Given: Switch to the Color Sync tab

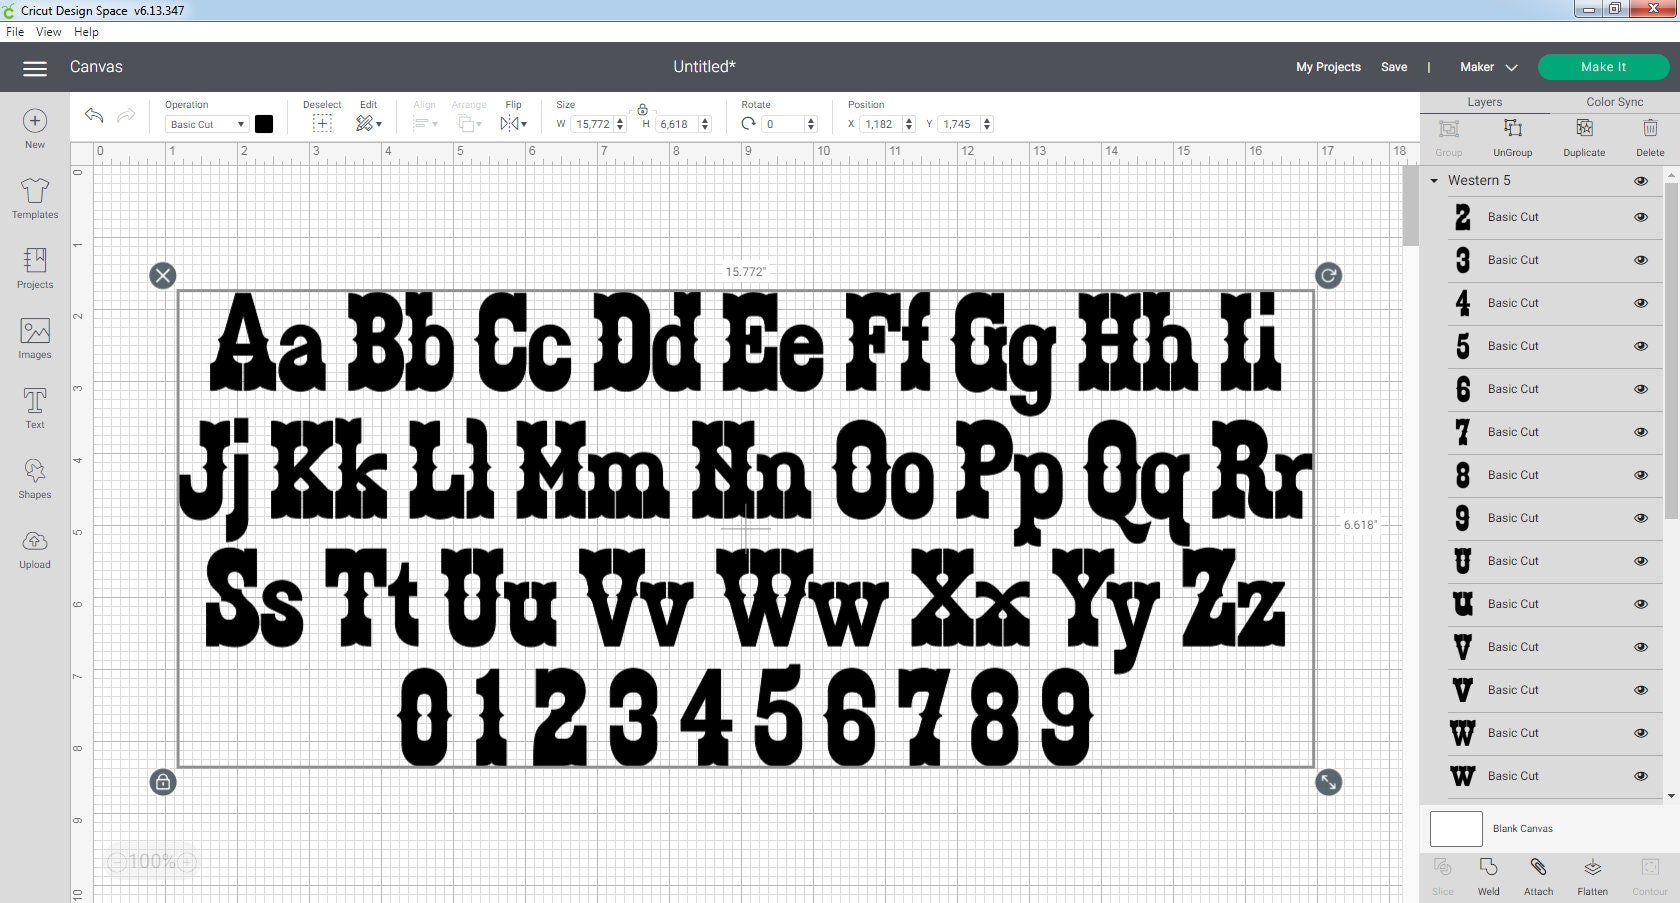Looking at the screenshot, I should [1613, 101].
